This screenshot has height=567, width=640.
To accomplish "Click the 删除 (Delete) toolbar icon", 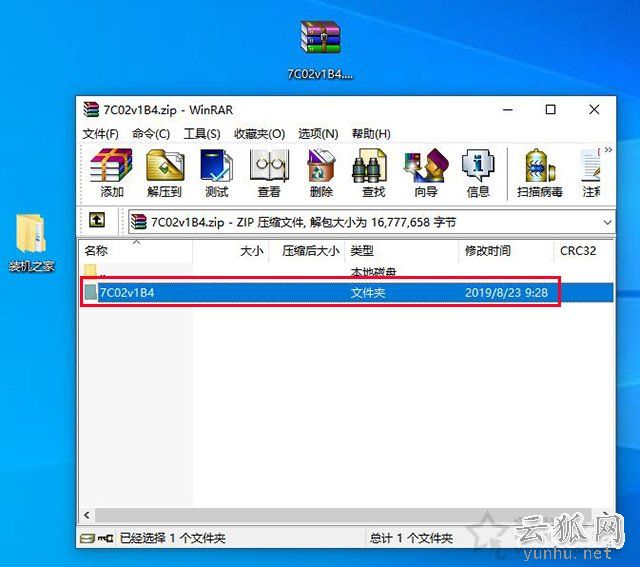I will coord(321,173).
